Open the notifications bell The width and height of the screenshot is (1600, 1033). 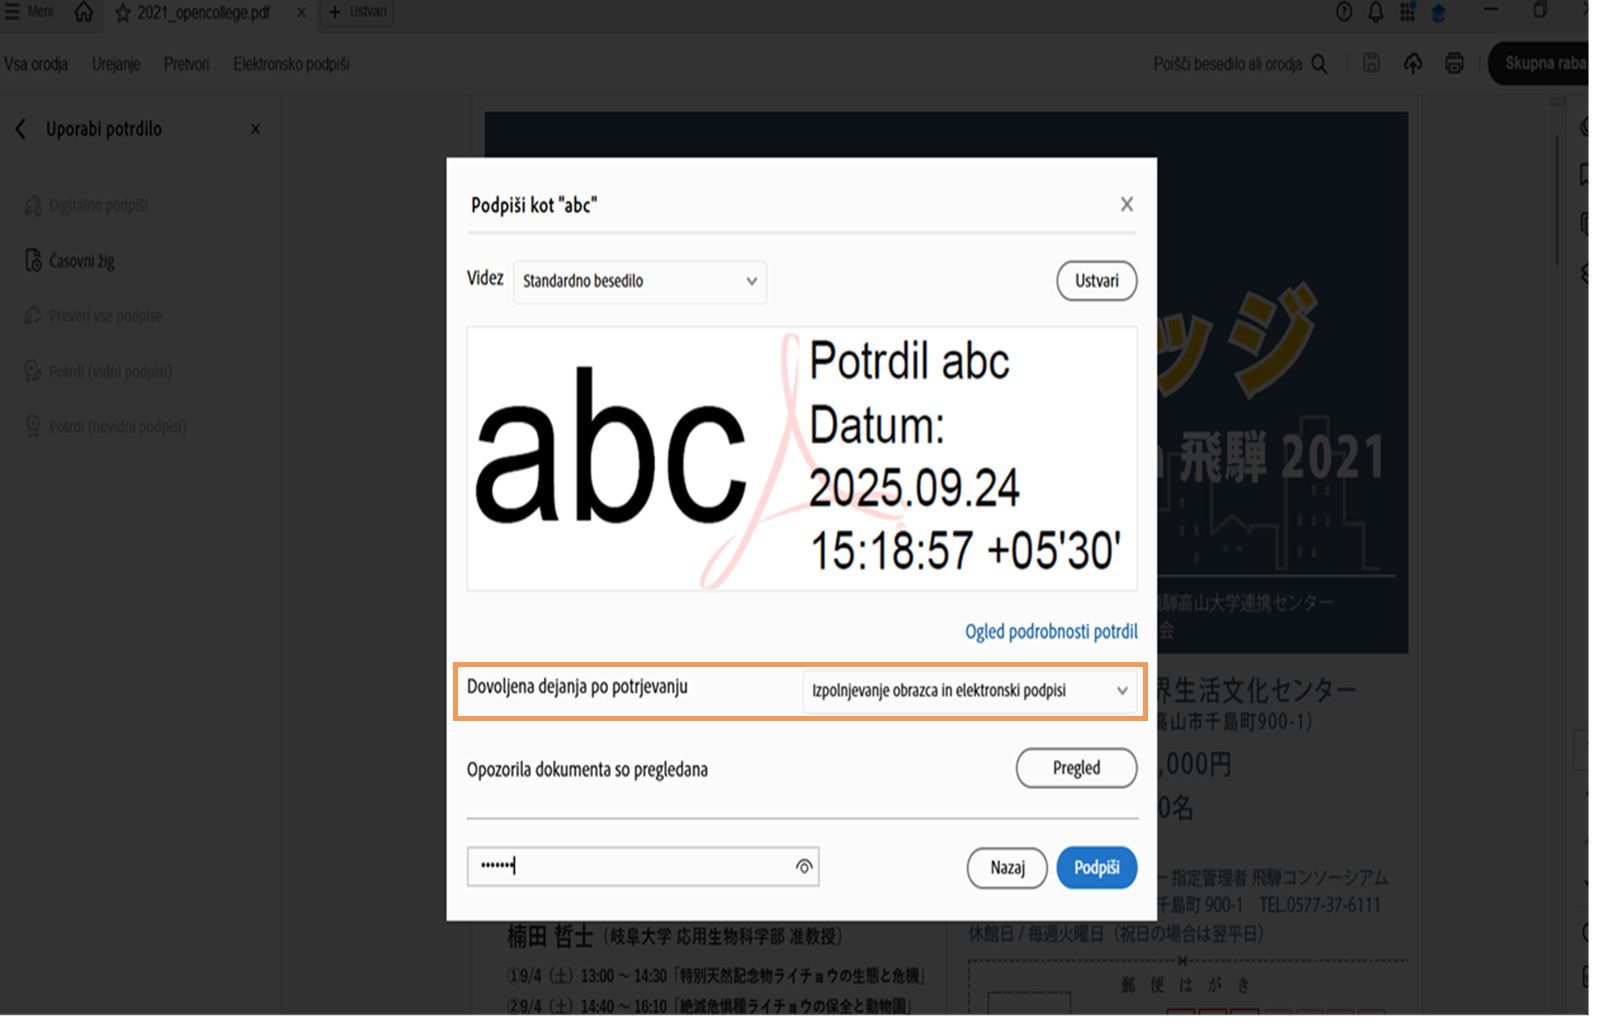[1375, 13]
